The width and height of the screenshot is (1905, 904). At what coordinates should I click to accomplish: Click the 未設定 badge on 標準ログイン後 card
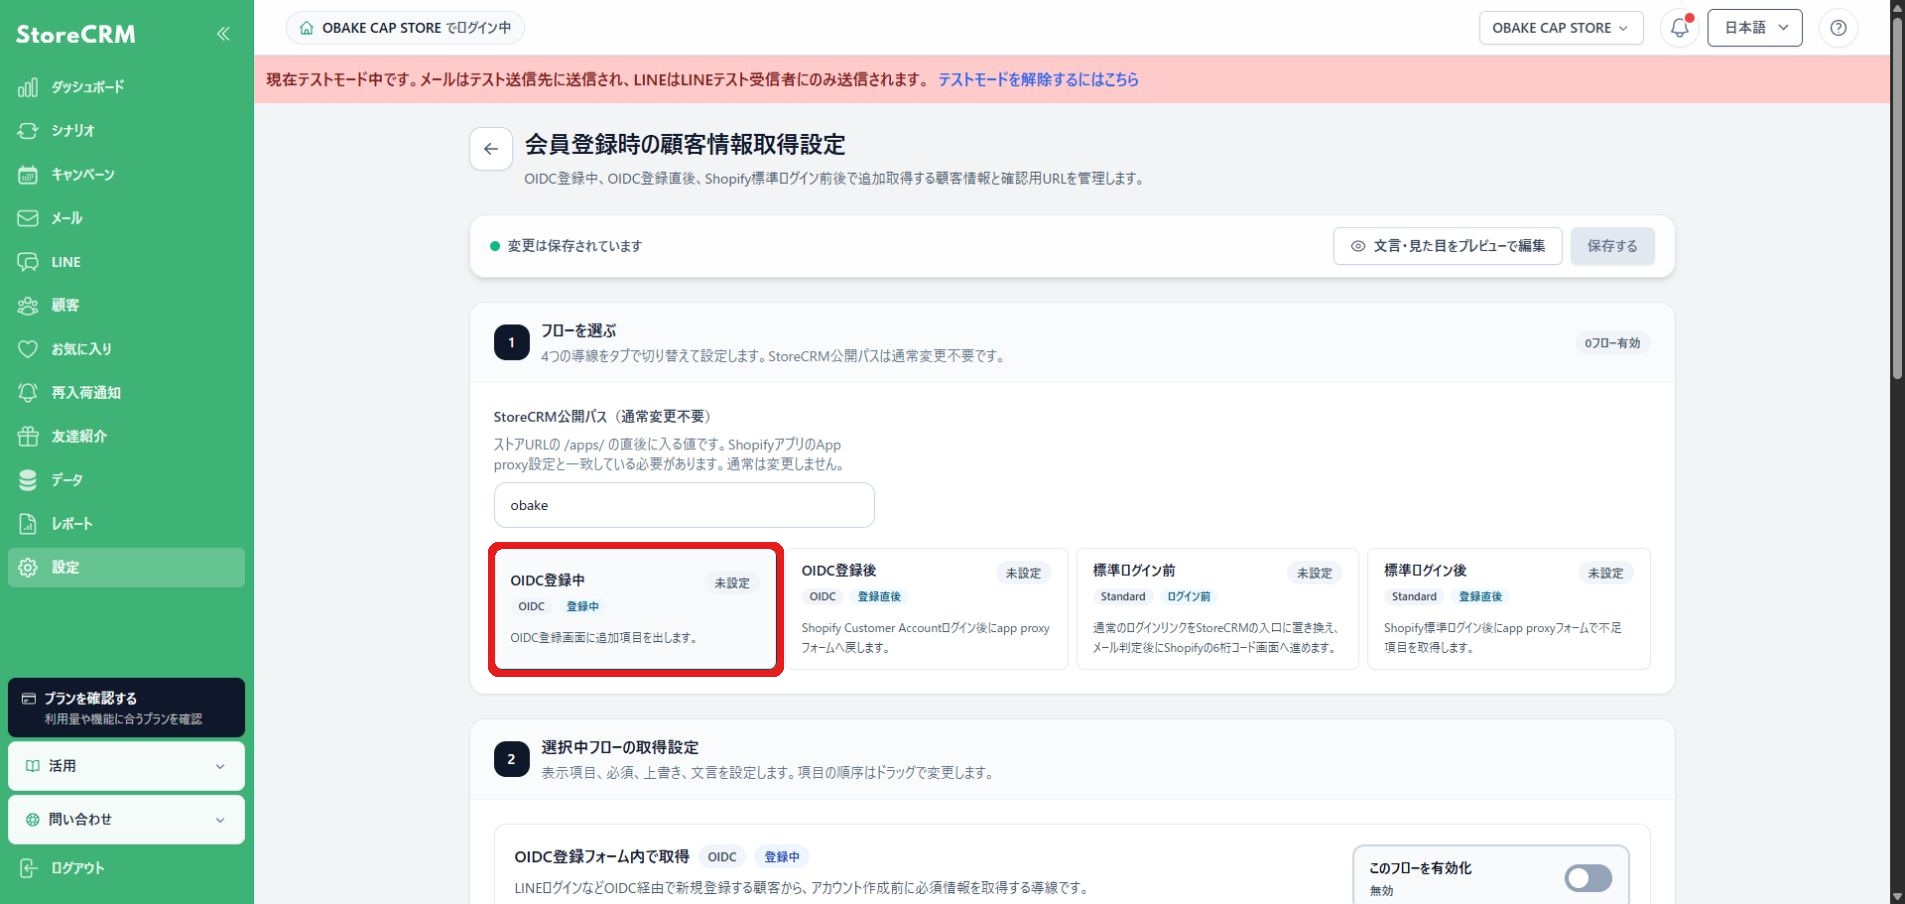[x=1606, y=573]
